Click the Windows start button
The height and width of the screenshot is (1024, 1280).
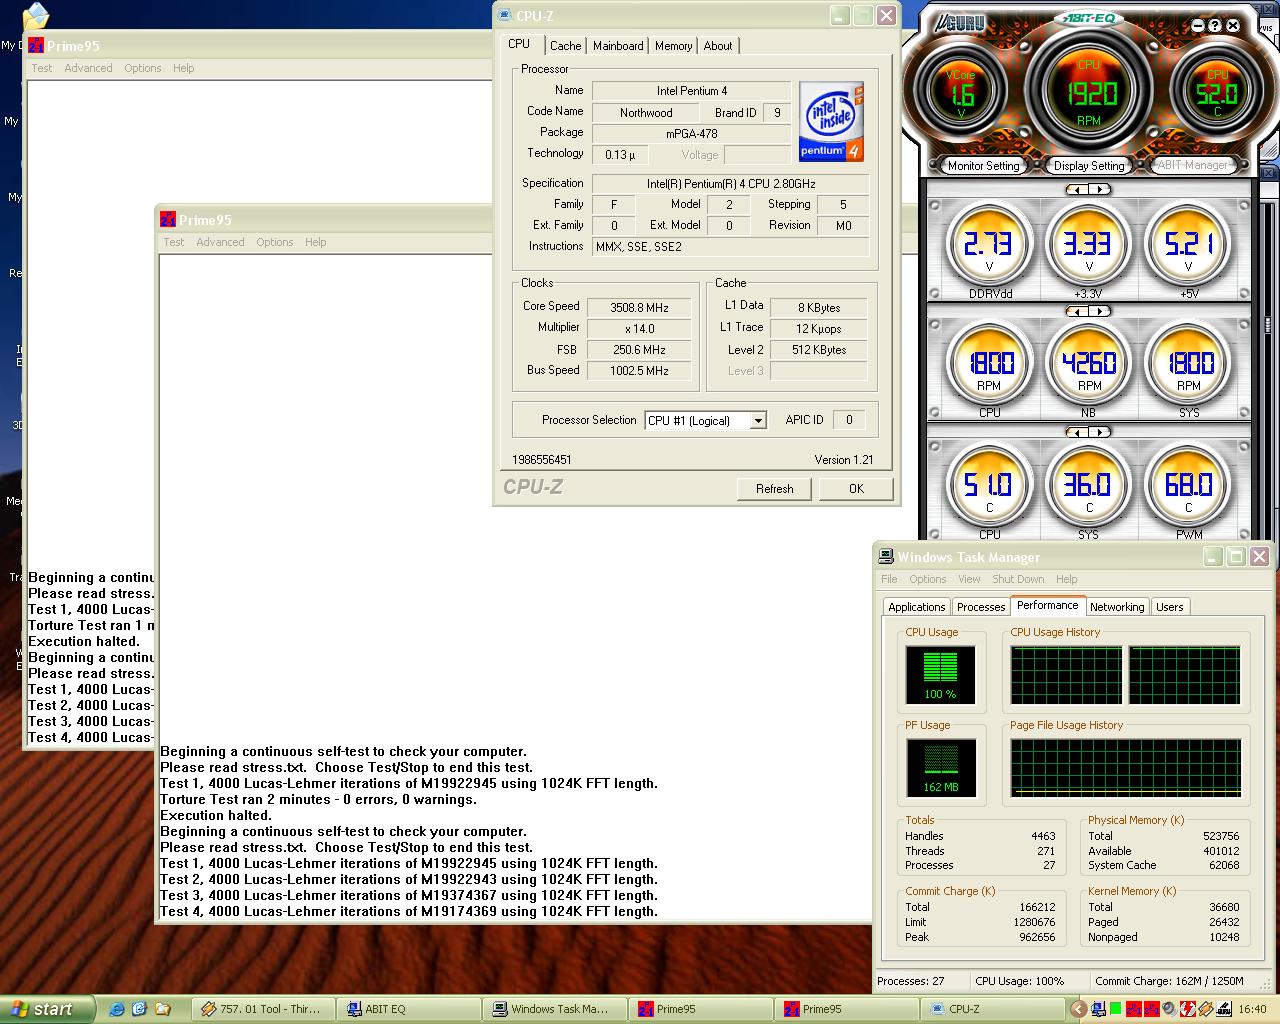point(47,1009)
